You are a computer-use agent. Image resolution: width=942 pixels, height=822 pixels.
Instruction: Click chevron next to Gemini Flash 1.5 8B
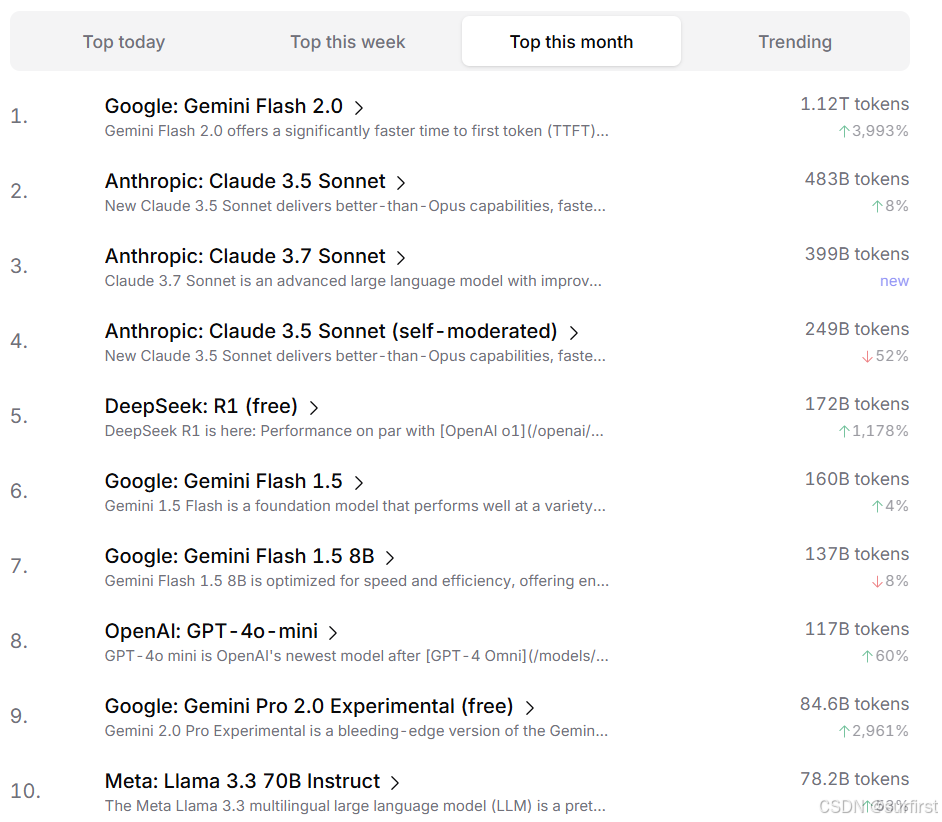390,558
